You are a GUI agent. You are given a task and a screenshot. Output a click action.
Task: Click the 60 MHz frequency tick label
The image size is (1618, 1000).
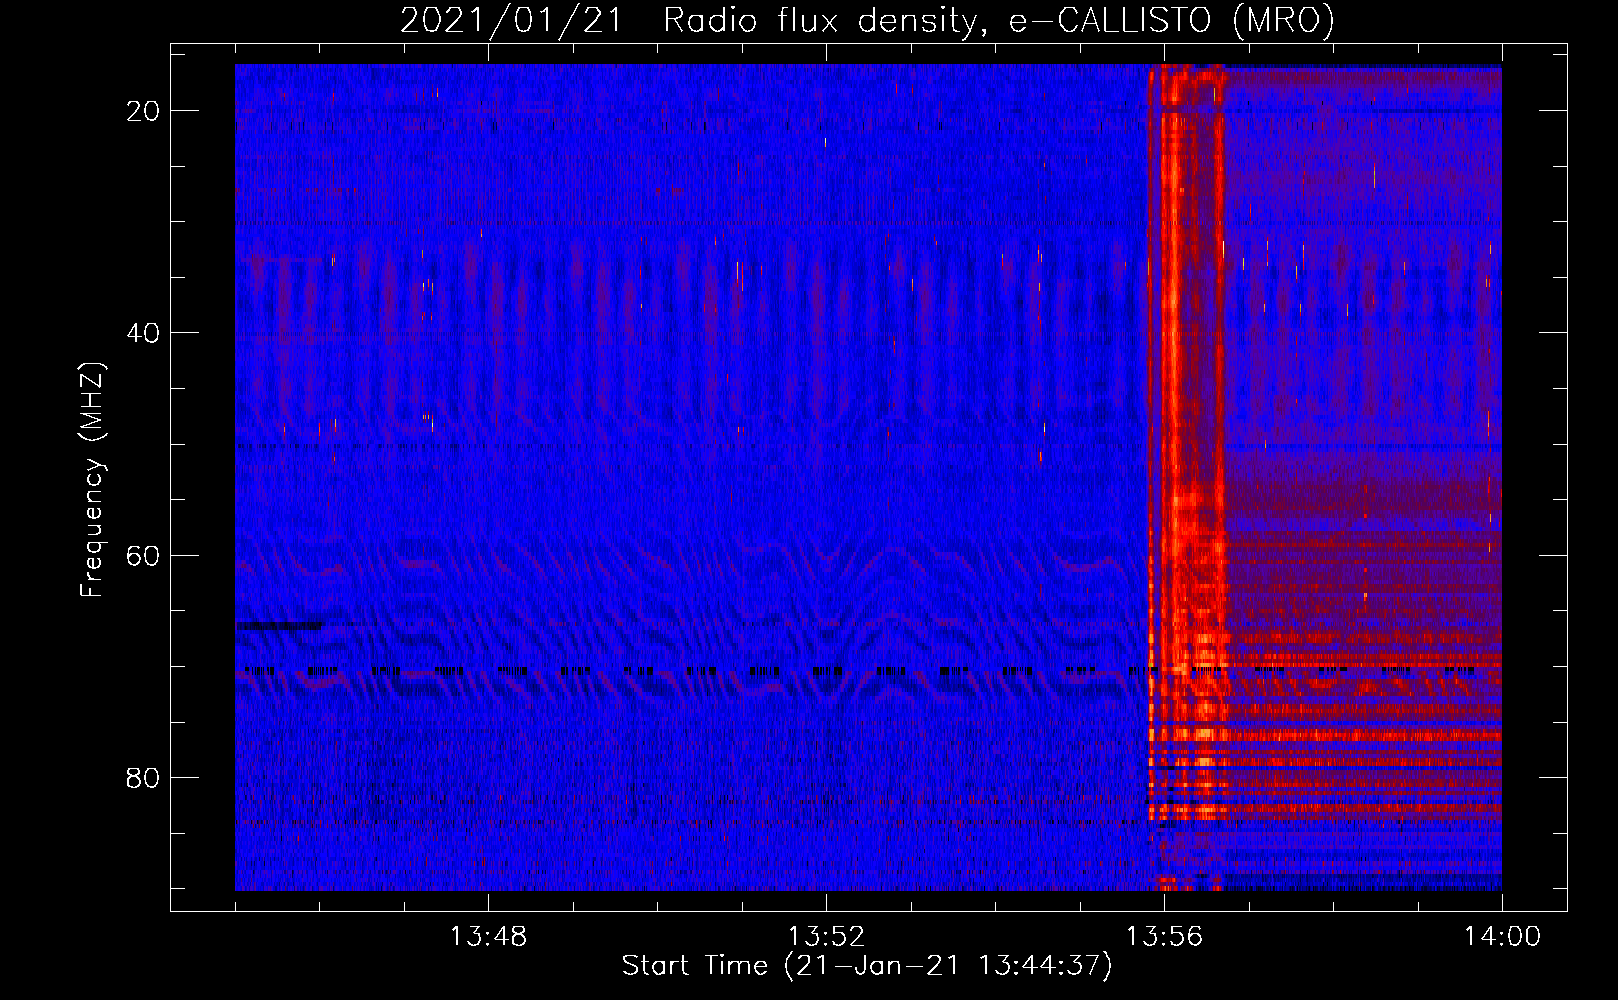[x=144, y=555]
